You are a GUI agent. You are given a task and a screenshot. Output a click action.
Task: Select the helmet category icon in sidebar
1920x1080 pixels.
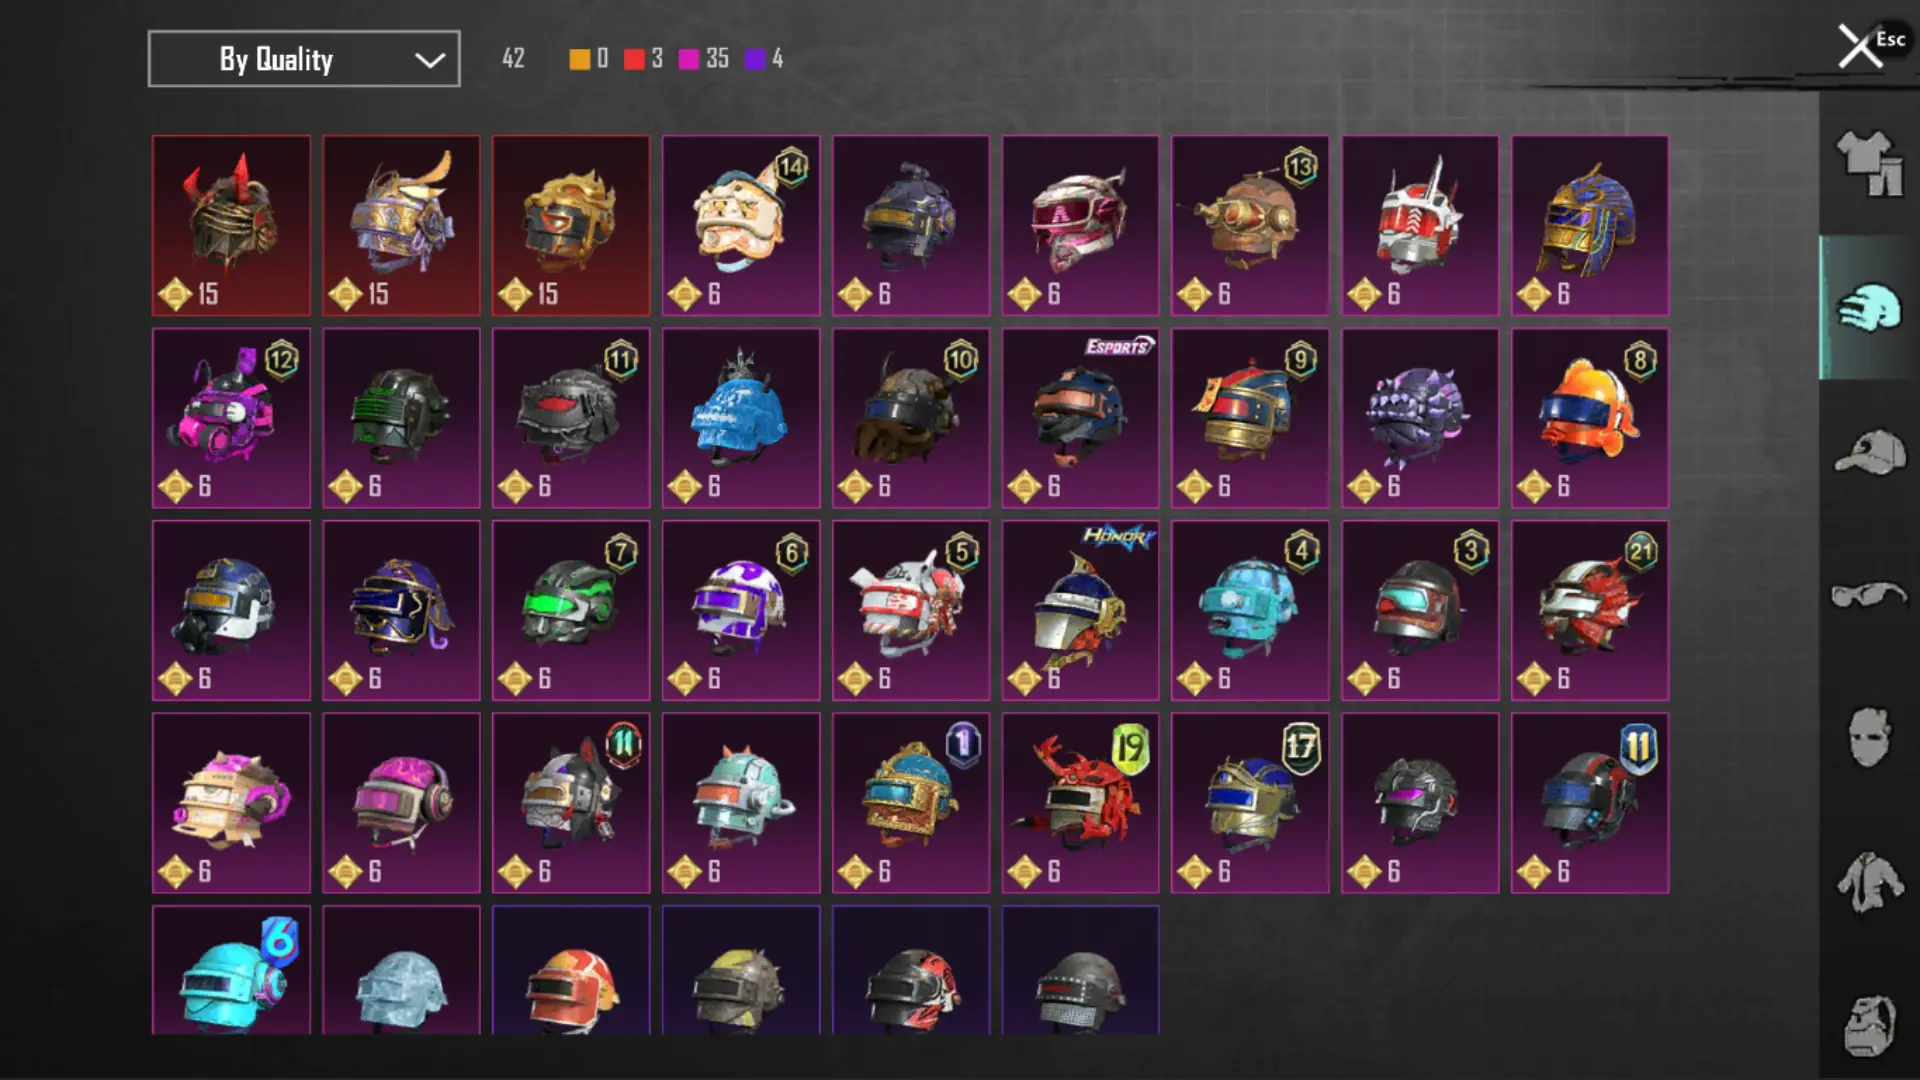(x=1868, y=308)
